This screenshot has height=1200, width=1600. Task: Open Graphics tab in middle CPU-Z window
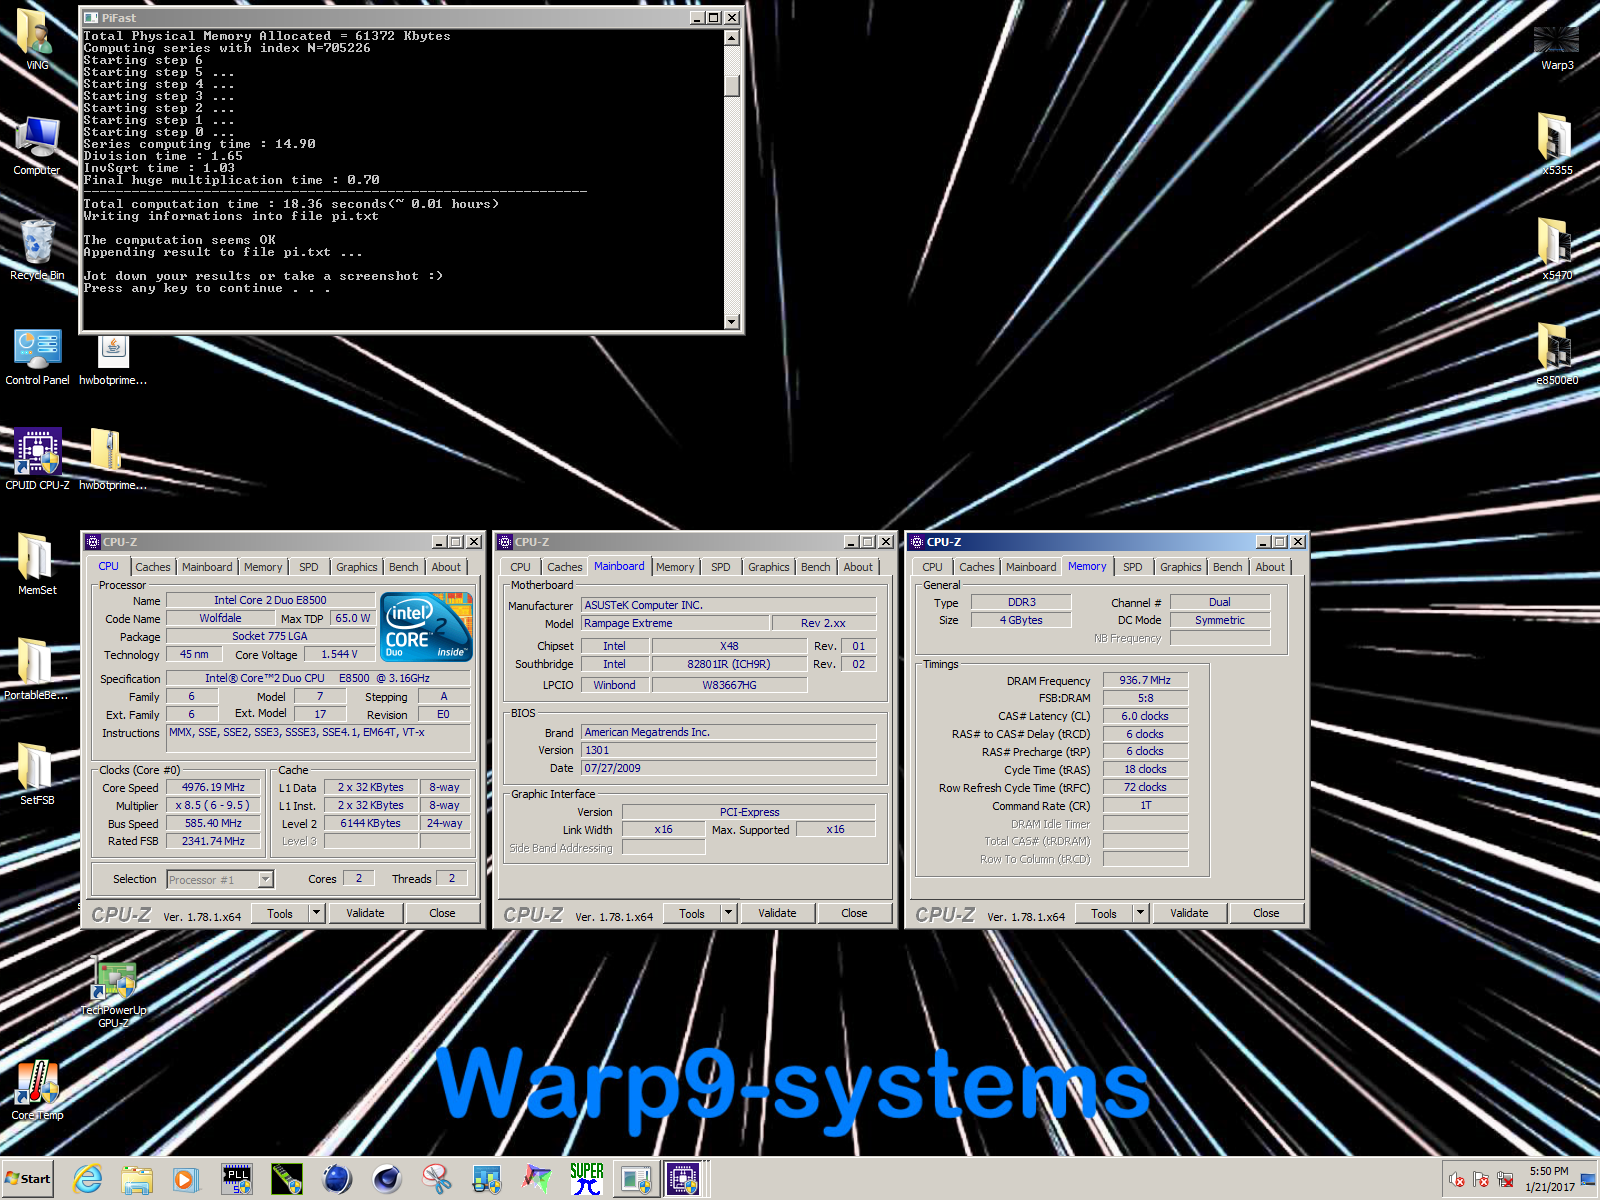click(769, 567)
